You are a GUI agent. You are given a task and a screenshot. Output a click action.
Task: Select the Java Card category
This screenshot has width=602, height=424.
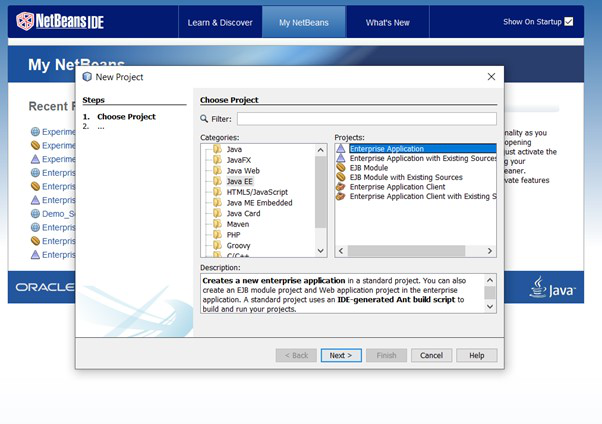tap(243, 213)
